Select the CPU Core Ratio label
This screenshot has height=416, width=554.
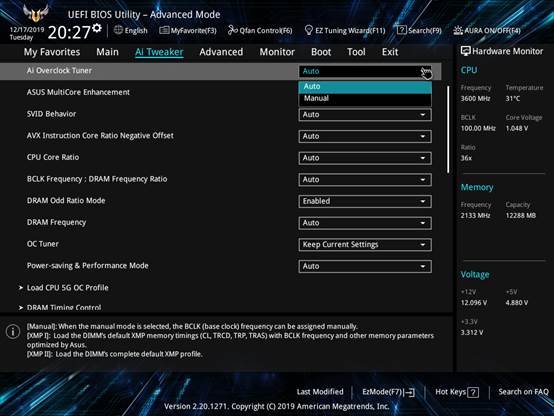[53, 157]
